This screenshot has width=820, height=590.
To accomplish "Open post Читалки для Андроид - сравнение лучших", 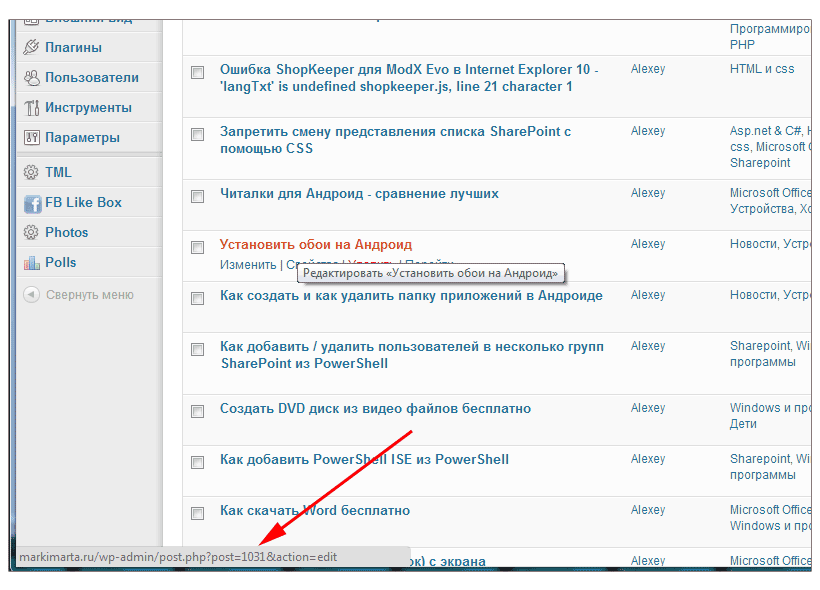I will [x=359, y=194].
